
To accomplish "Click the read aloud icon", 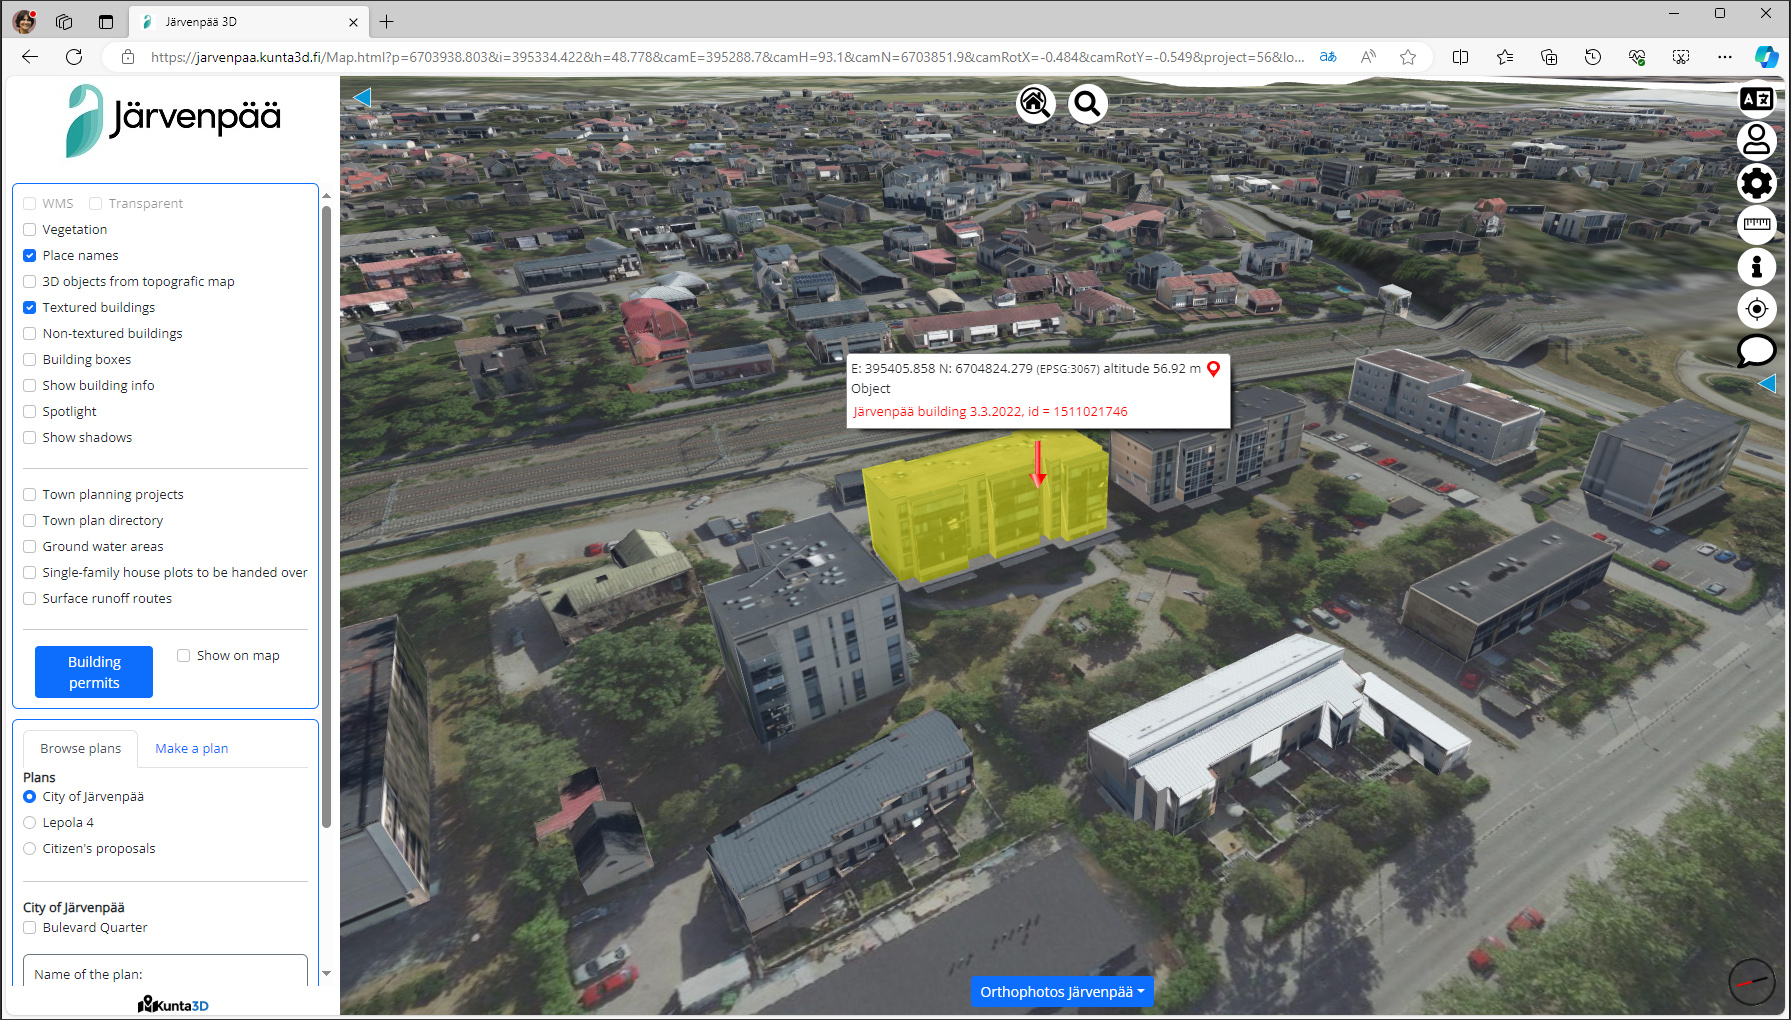I will tap(1368, 57).
